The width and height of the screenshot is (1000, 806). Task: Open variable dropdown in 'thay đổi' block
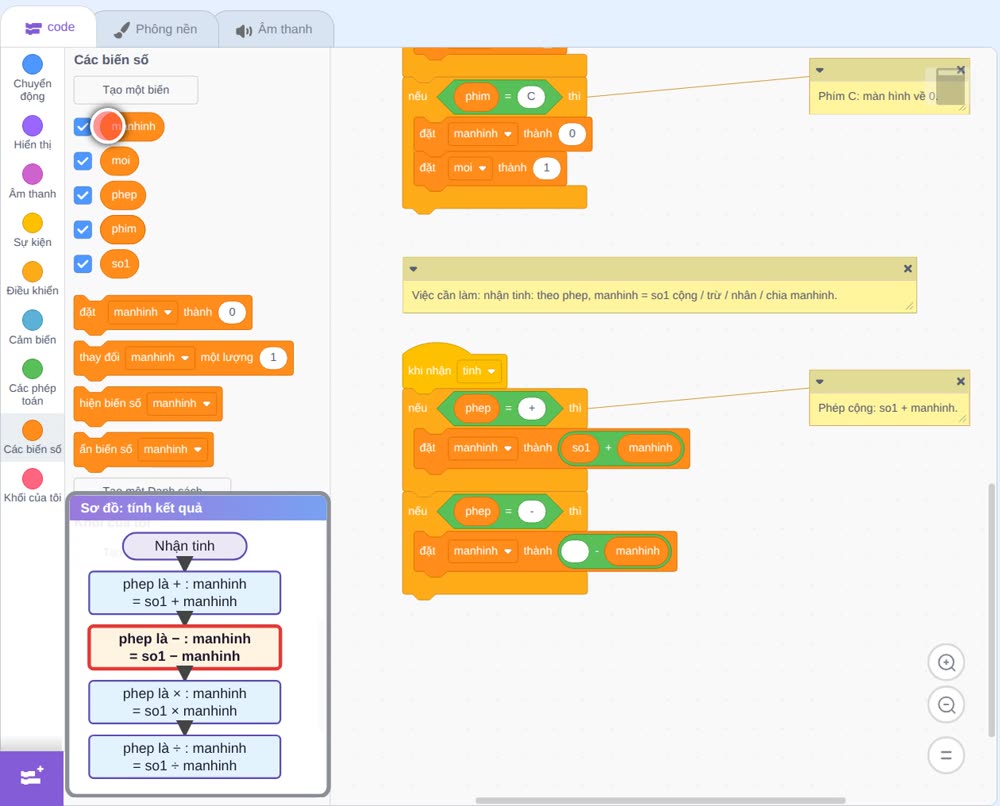(x=159, y=357)
